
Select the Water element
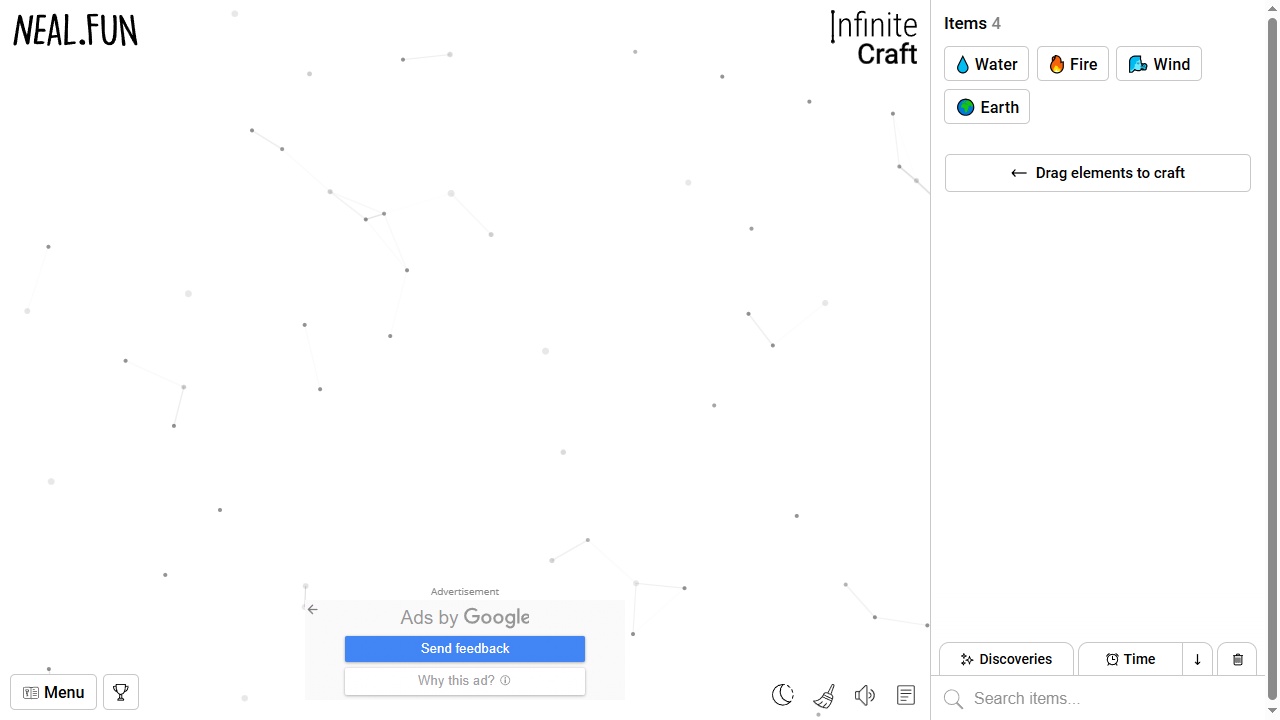(986, 64)
